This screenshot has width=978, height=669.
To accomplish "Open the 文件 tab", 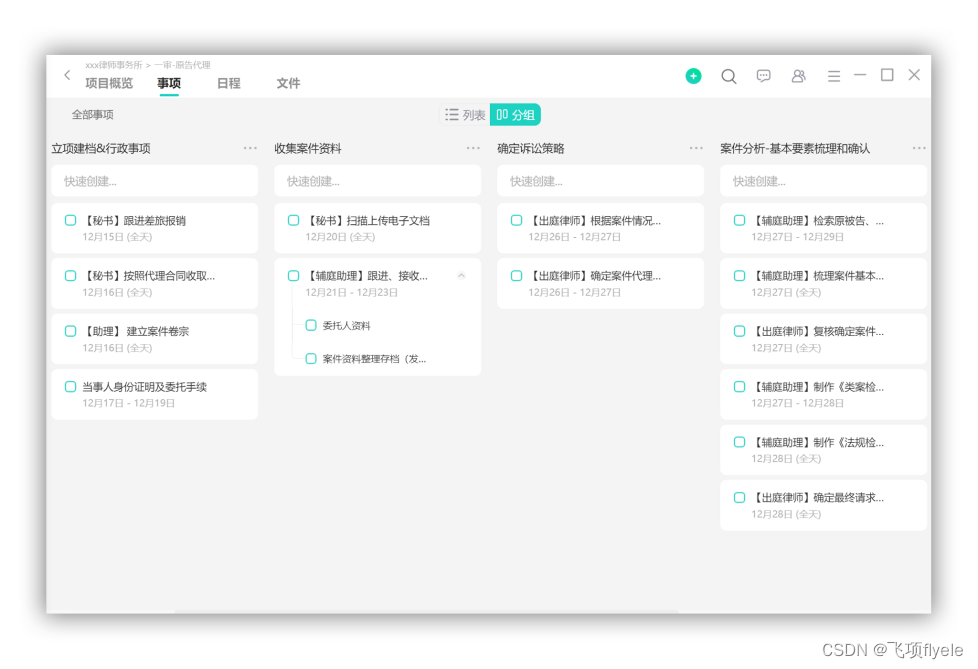I will pos(288,83).
